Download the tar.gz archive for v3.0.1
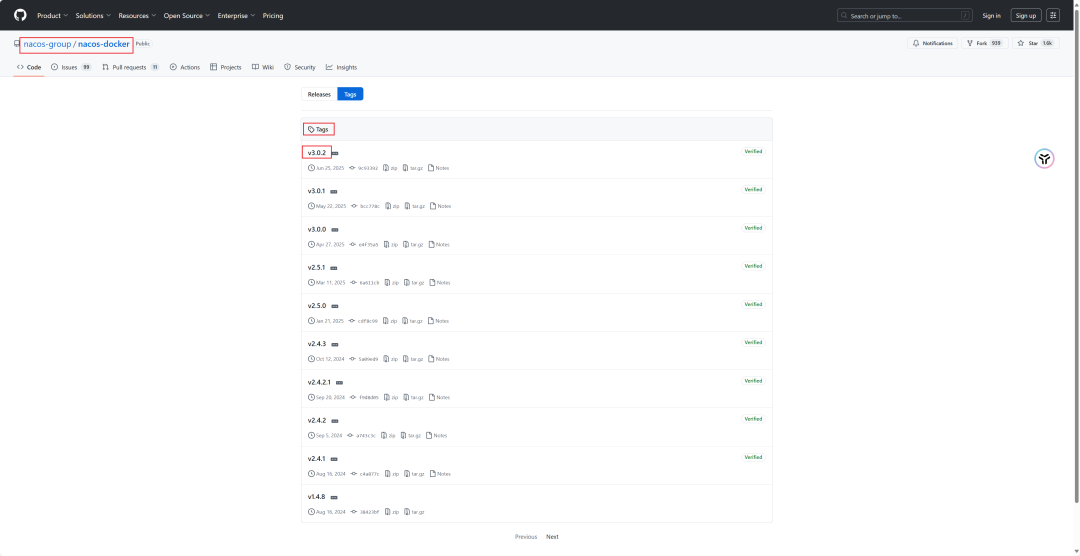 [415, 206]
